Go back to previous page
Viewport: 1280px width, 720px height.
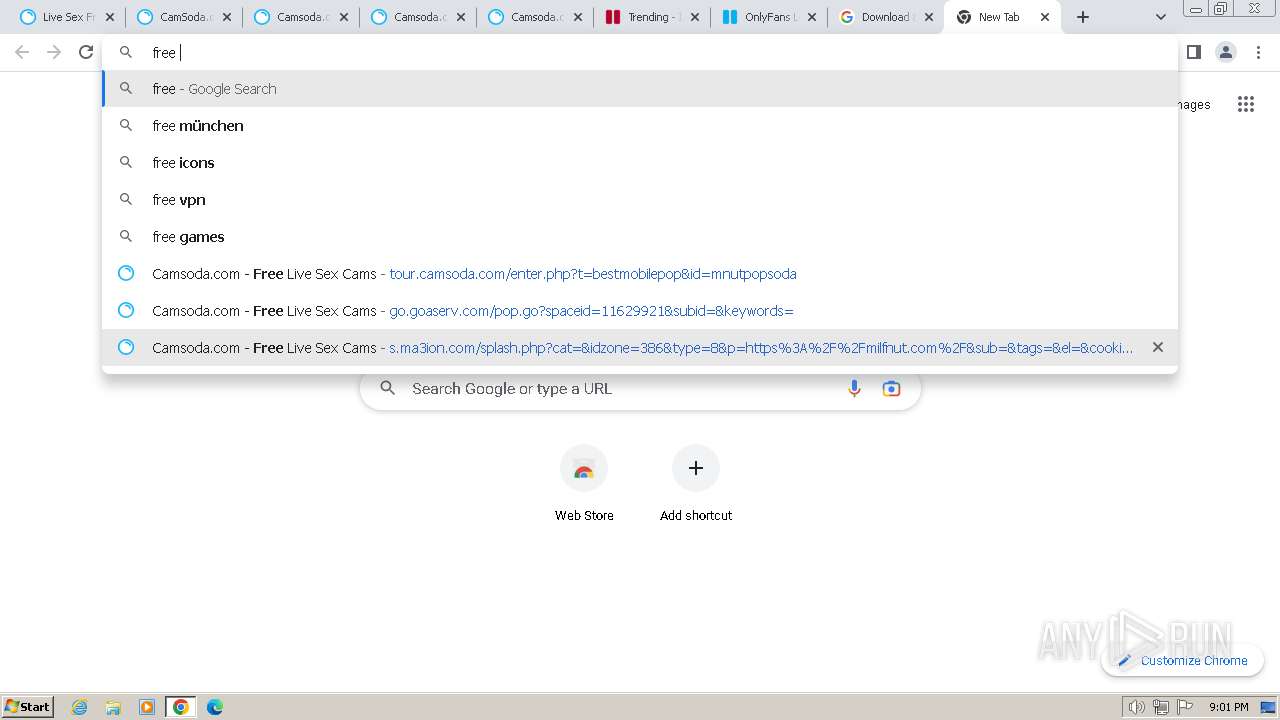[x=22, y=52]
